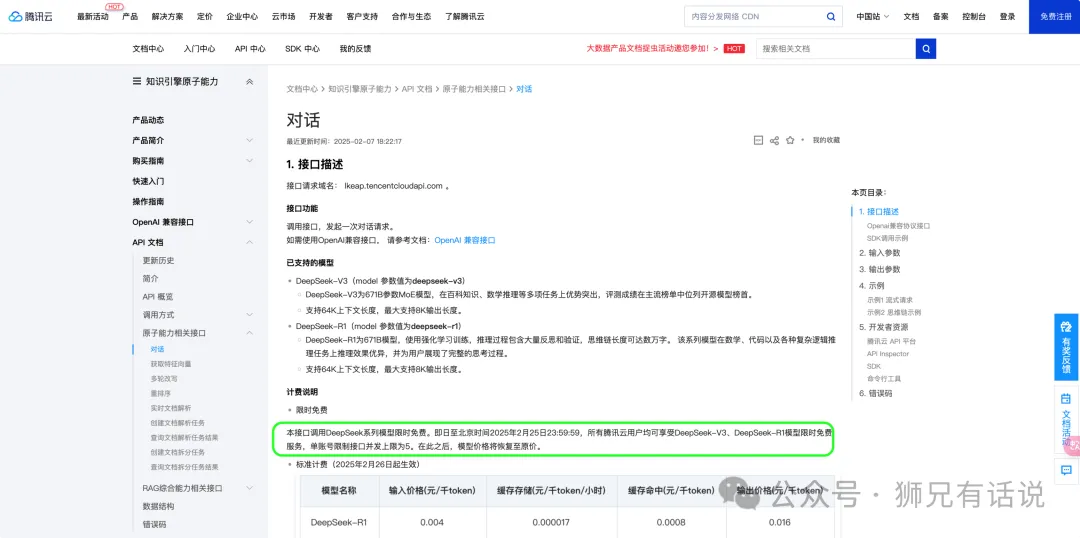This screenshot has height=538, width=1080.
Task: Expand RAG综合能力相关接口 tree item
Action: point(249,488)
